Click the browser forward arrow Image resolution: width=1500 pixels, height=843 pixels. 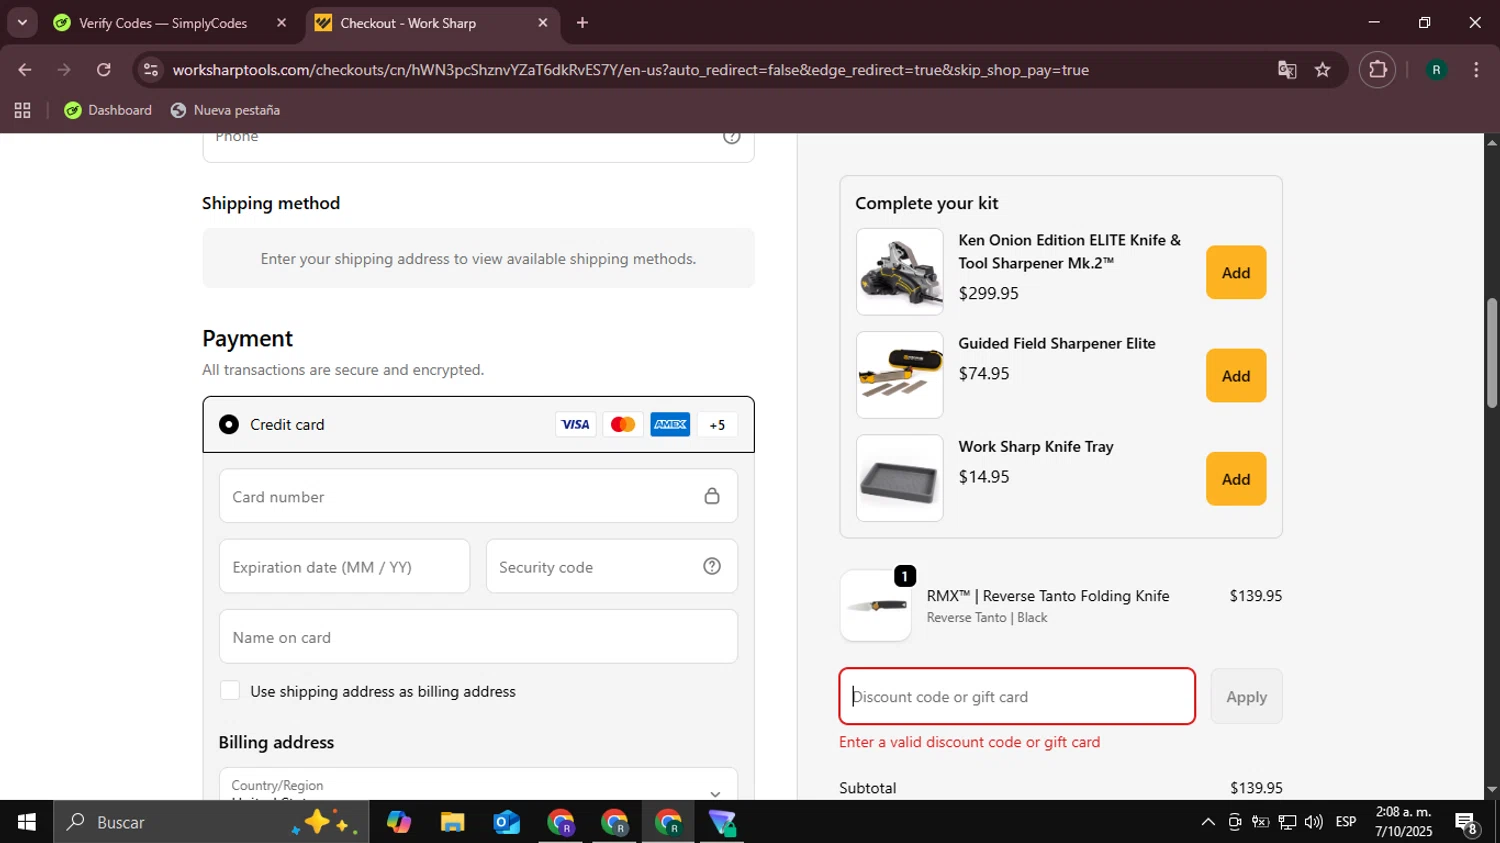[64, 70]
